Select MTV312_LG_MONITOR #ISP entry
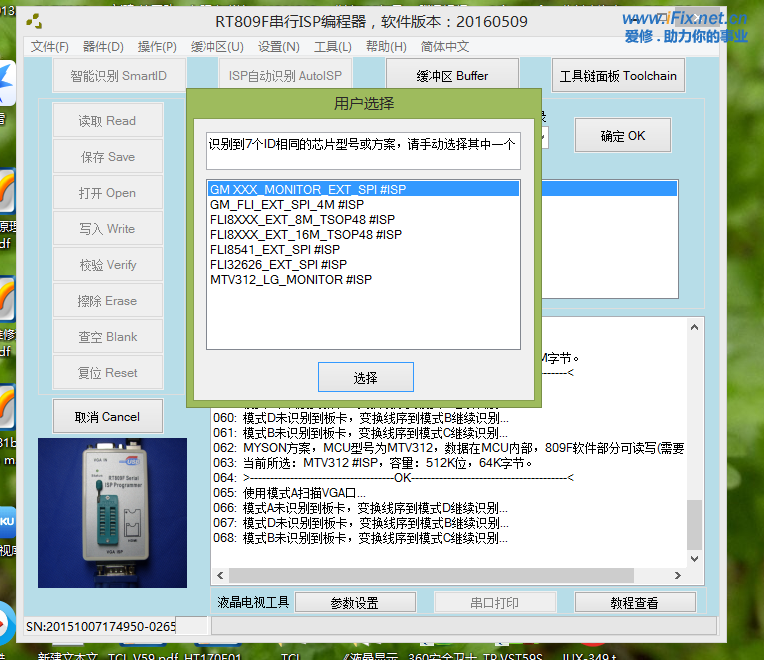This screenshot has width=764, height=660. (x=363, y=280)
